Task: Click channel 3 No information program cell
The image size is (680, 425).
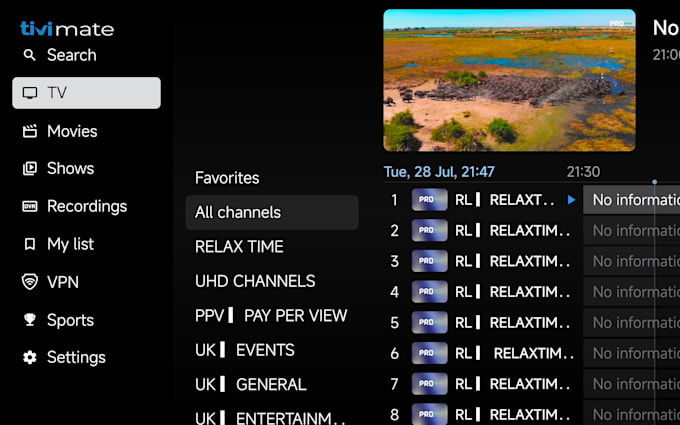Action: click(x=631, y=261)
